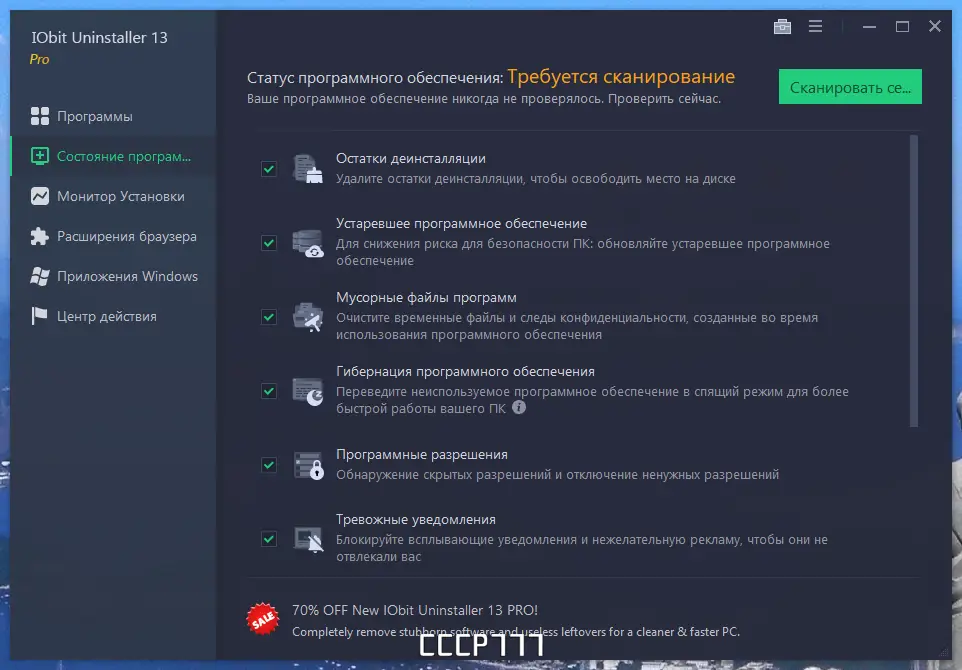The width and height of the screenshot is (962, 670).
Task: Open the hamburger menu at the top right
Action: click(x=815, y=26)
